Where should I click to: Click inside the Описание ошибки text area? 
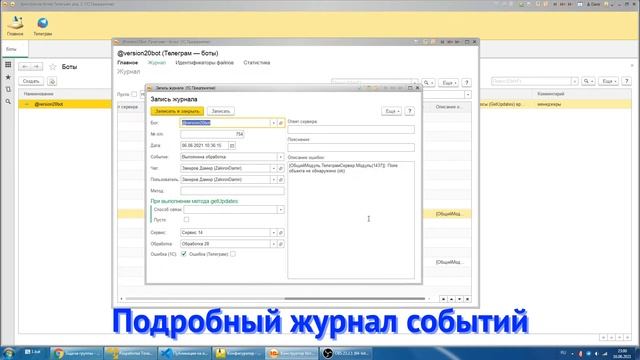351,220
